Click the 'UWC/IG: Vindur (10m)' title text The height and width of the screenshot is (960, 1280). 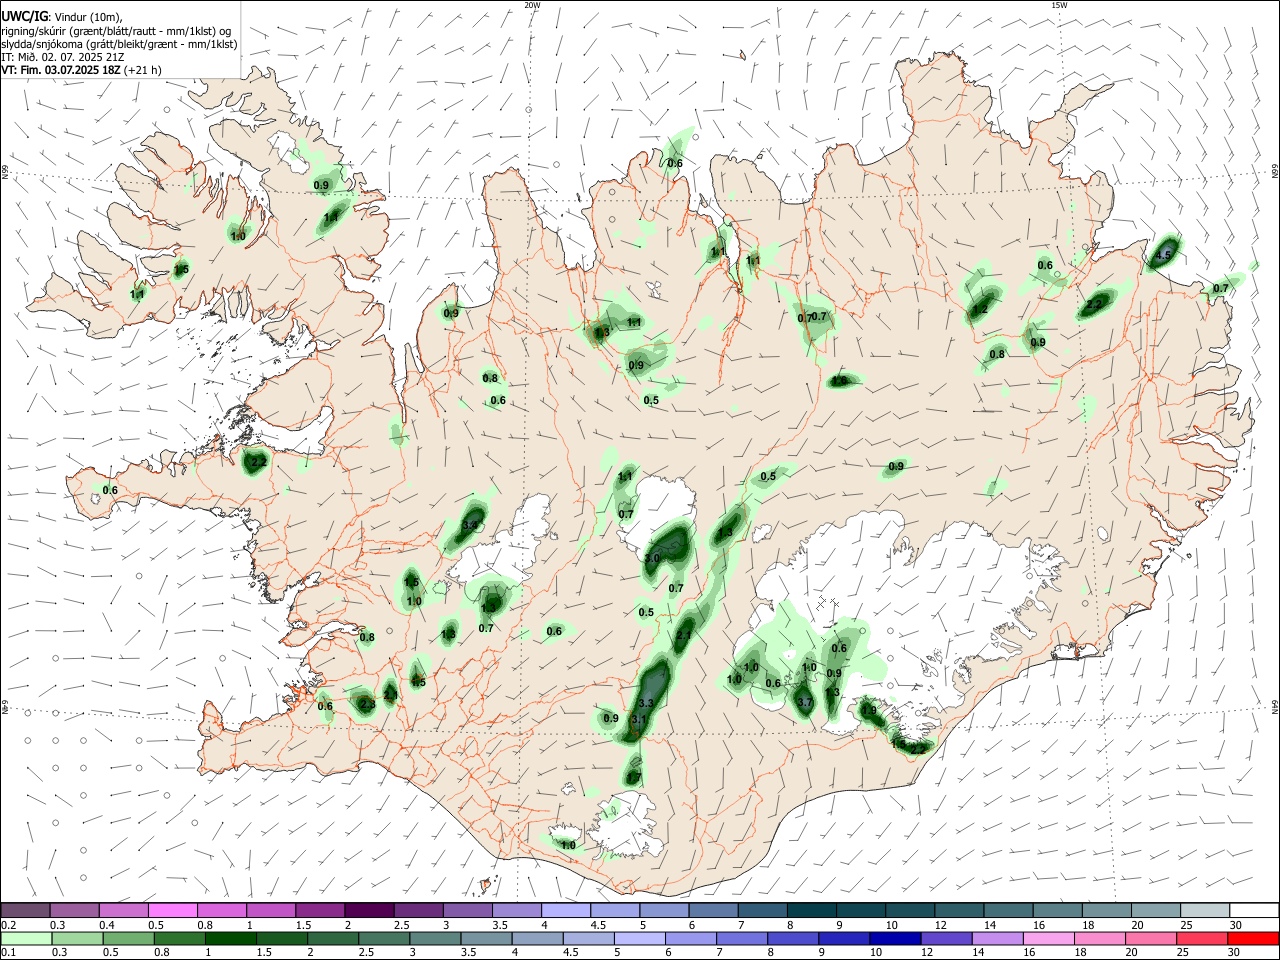(62, 17)
